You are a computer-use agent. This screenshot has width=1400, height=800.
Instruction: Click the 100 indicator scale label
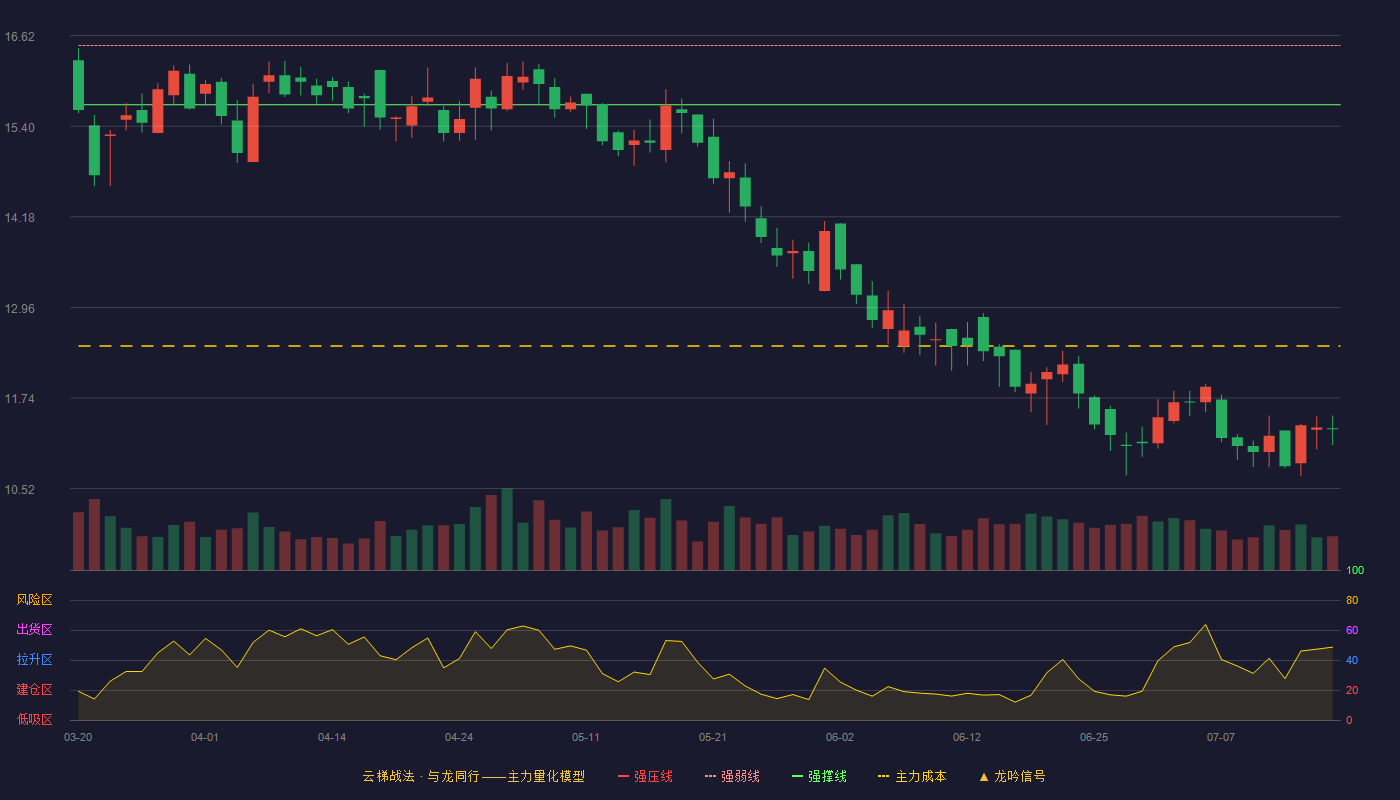click(x=1355, y=571)
